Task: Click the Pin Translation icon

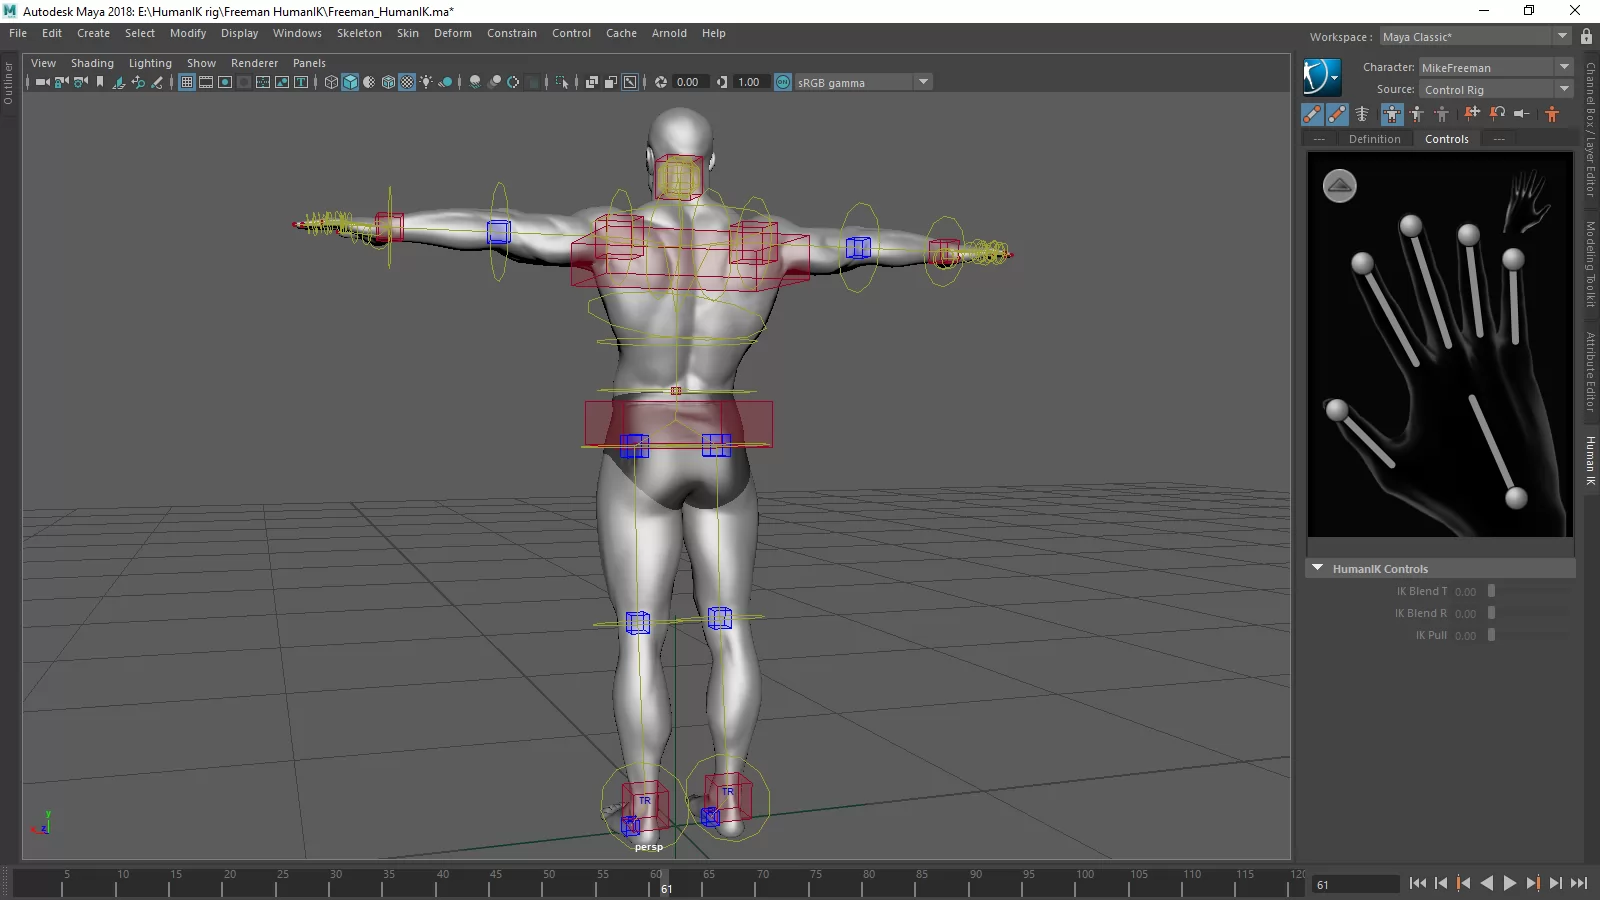Action: 1472,114
